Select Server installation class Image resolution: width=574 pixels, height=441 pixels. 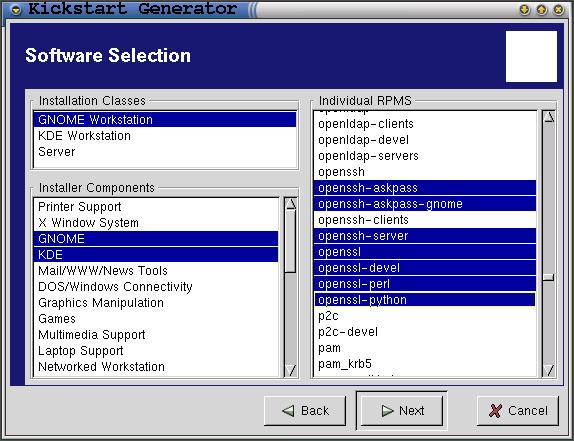click(x=164, y=152)
